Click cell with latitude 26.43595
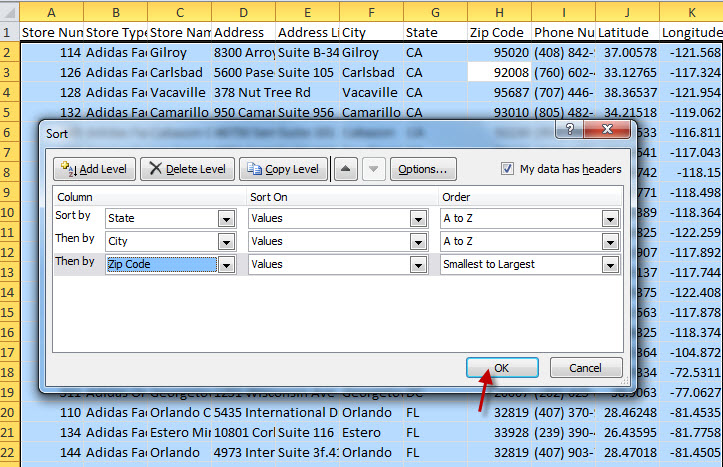The image size is (723, 467). (627, 432)
